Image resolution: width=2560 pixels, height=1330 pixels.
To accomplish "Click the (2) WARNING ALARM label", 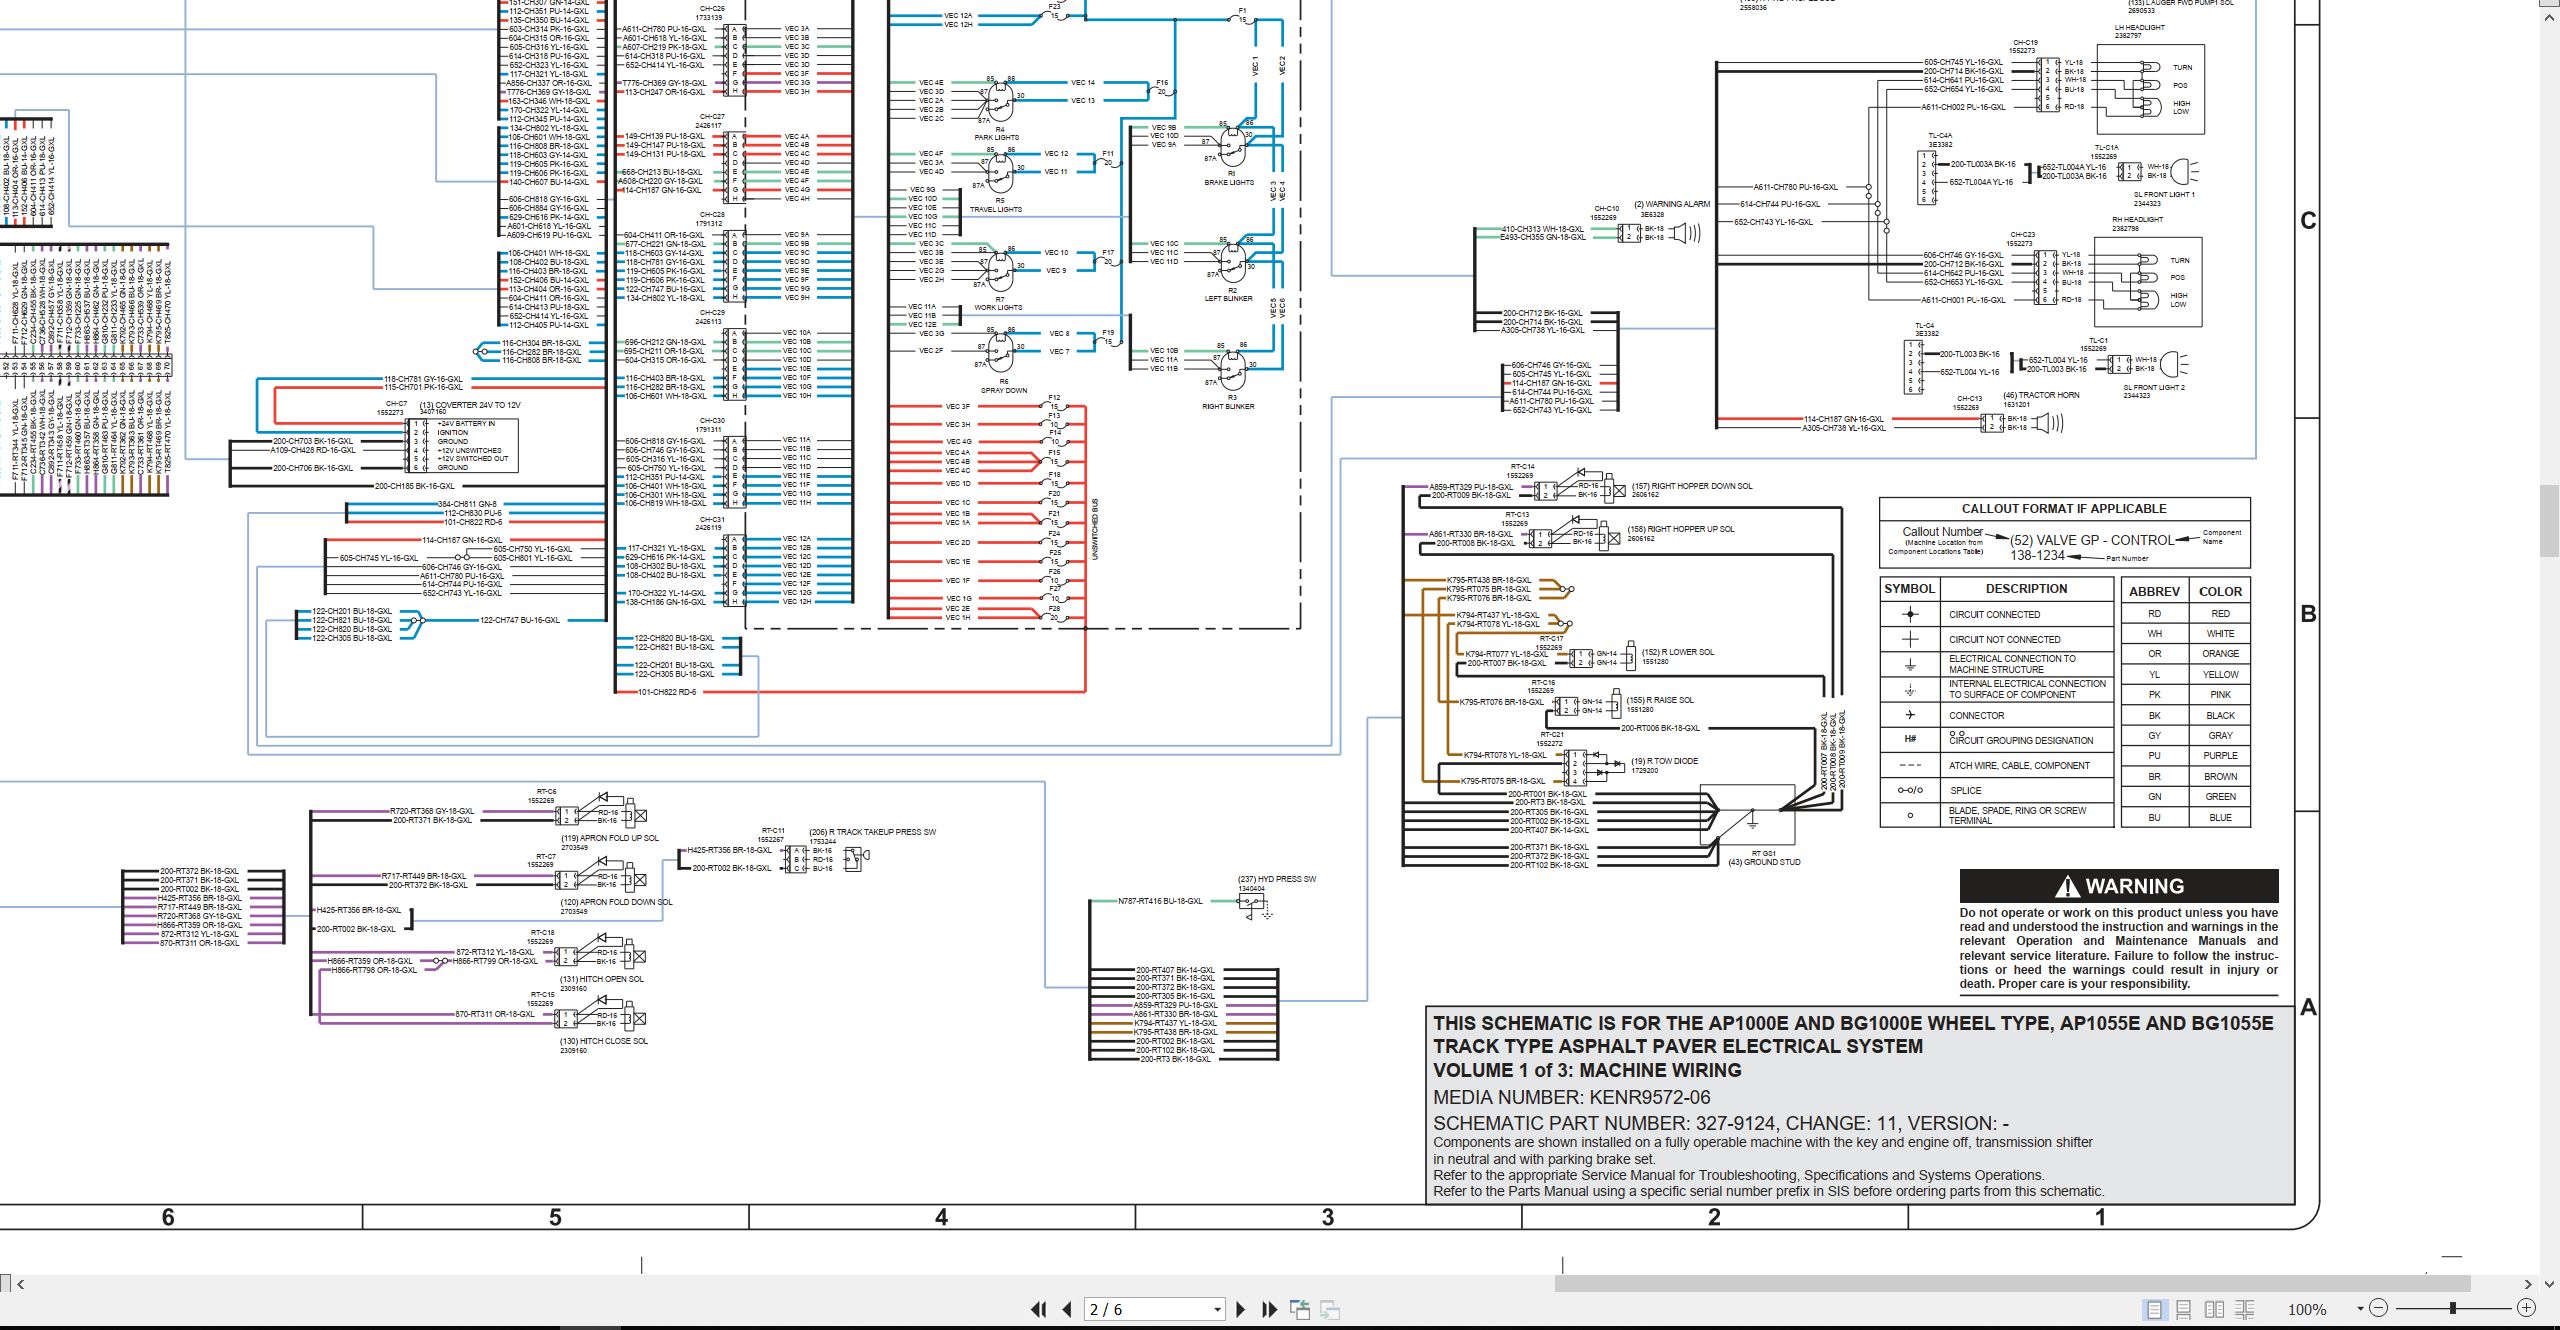I will pos(1672,204).
